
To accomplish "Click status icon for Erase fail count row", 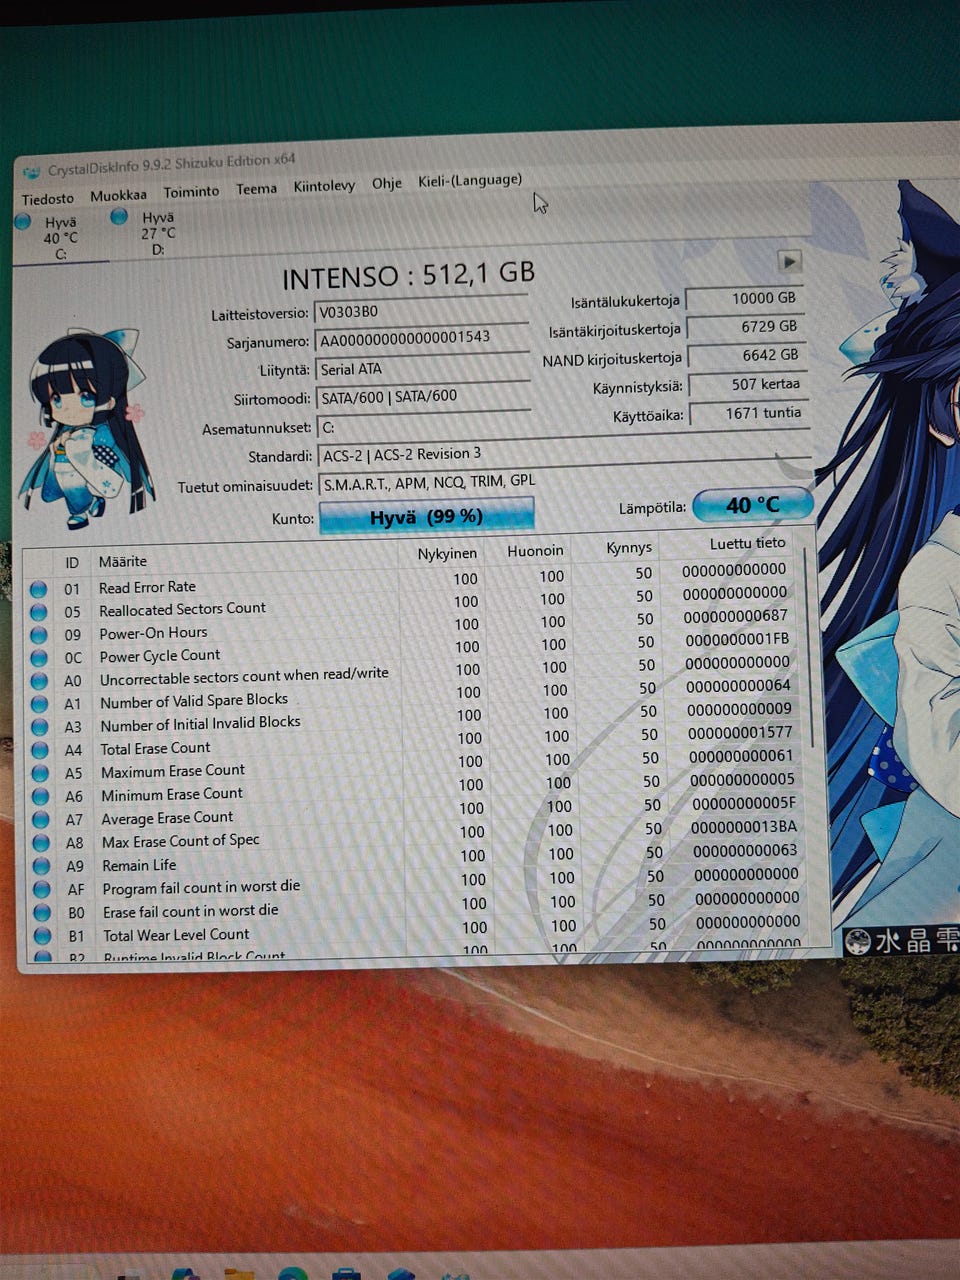I will click(x=42, y=913).
